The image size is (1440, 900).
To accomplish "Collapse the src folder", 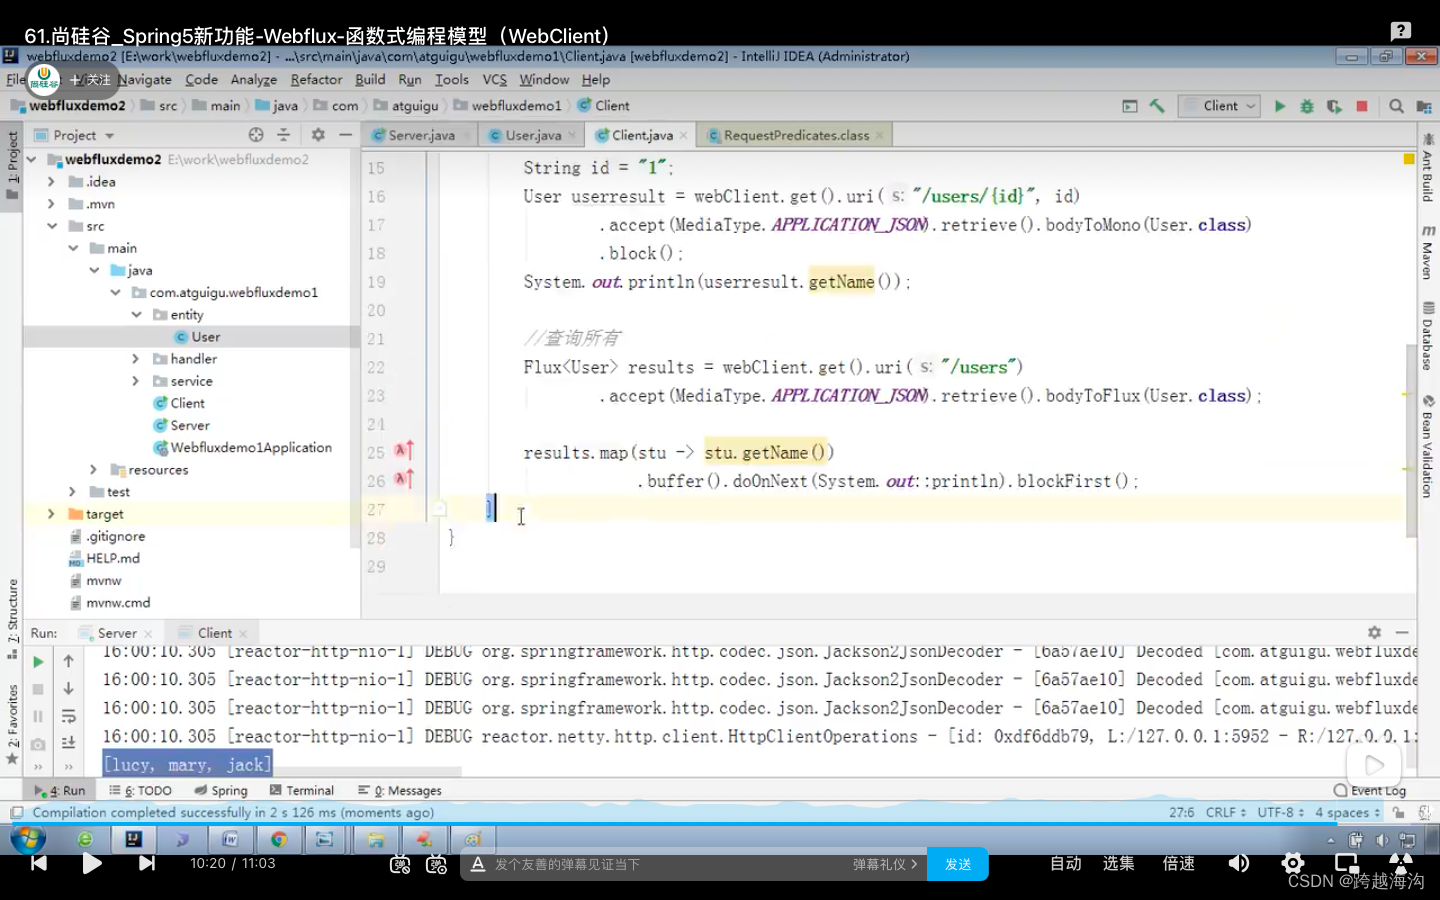I will [52, 226].
